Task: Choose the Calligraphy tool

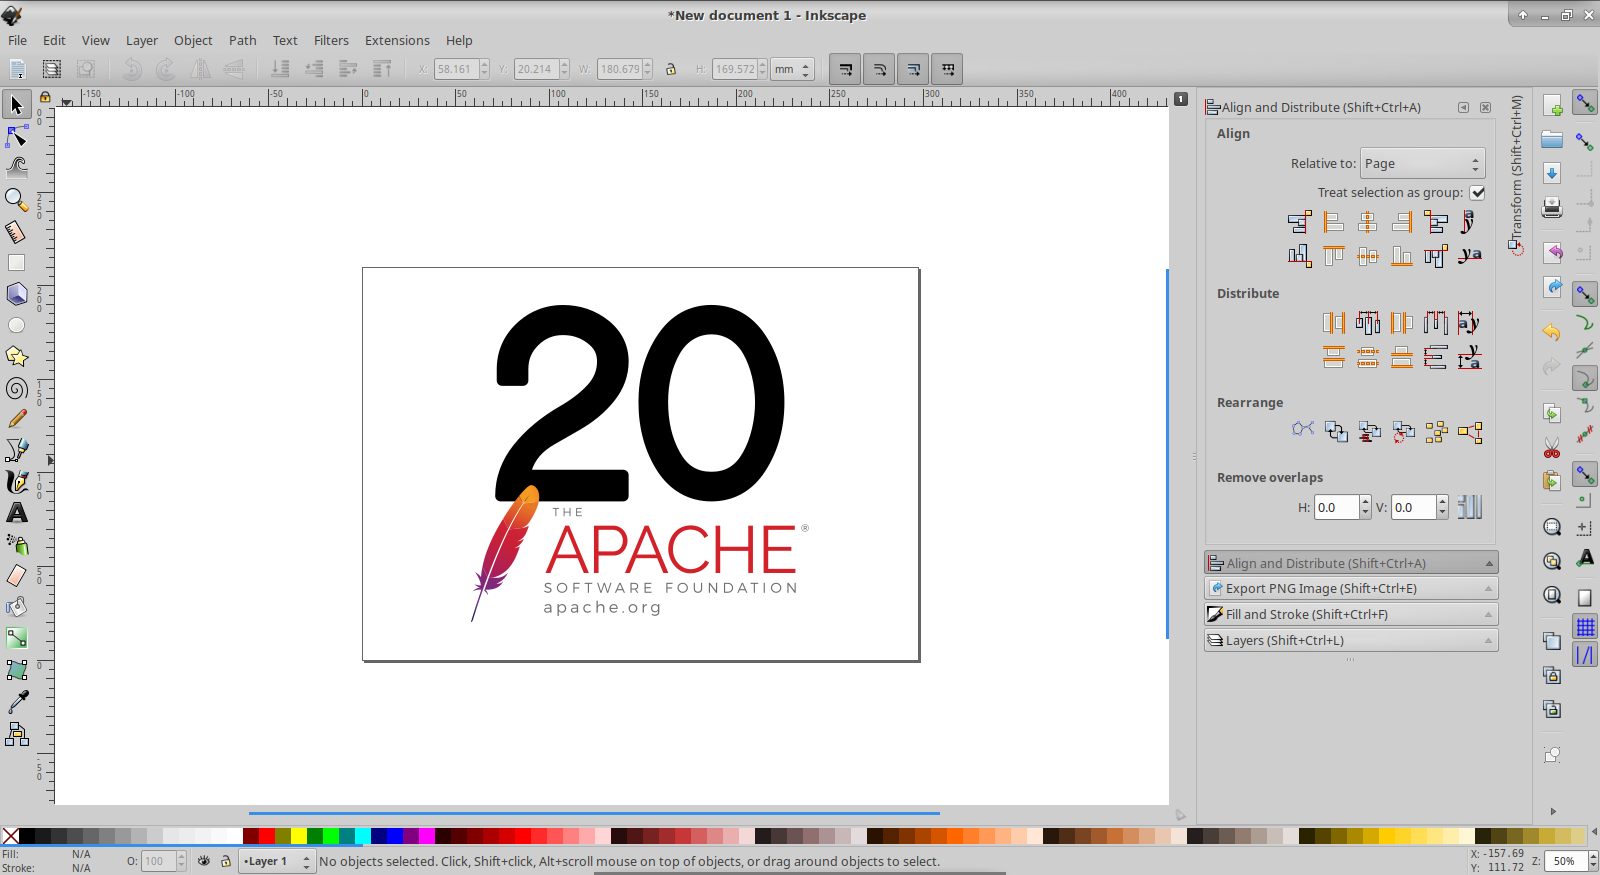Action: click(17, 482)
